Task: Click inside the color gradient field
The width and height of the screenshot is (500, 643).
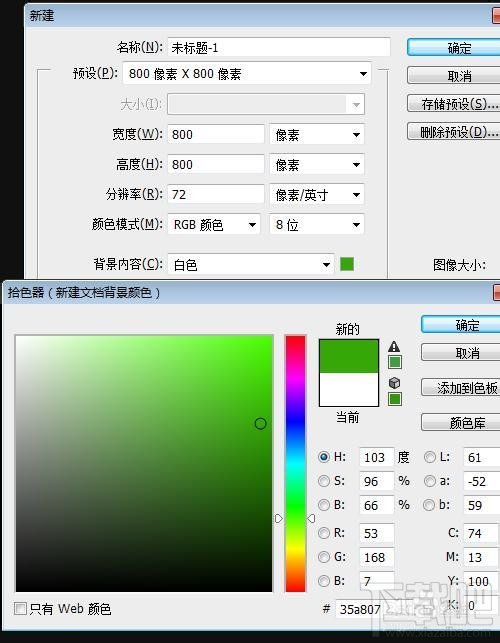Action: [x=144, y=463]
